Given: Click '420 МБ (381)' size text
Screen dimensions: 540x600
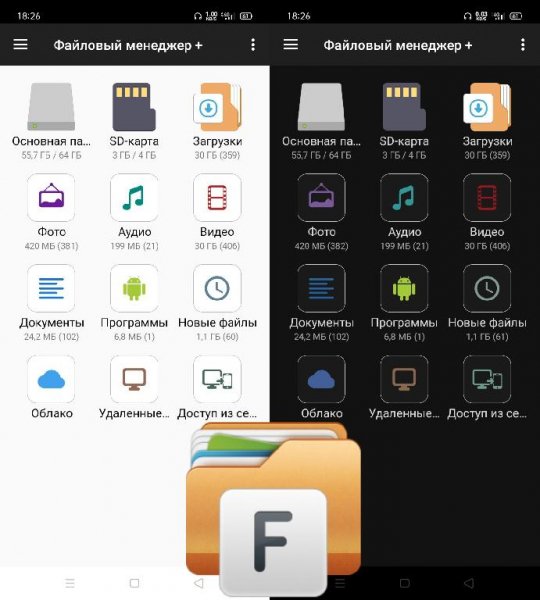Looking at the screenshot, I should pyautogui.click(x=51, y=246).
